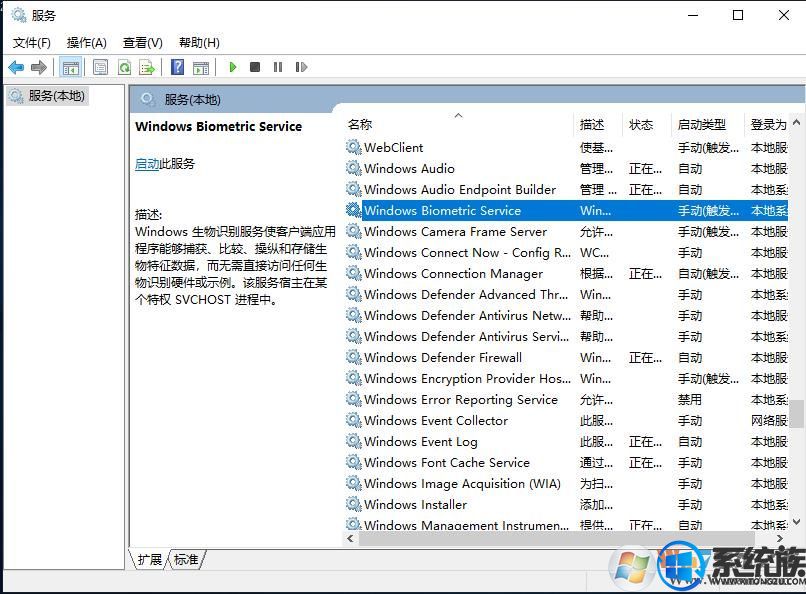
Task: Switch to the 扩展 tab
Action: pyautogui.click(x=150, y=559)
